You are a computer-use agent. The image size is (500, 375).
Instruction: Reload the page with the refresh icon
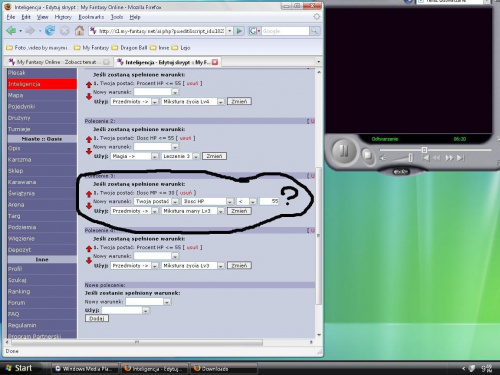pyautogui.click(x=50, y=31)
